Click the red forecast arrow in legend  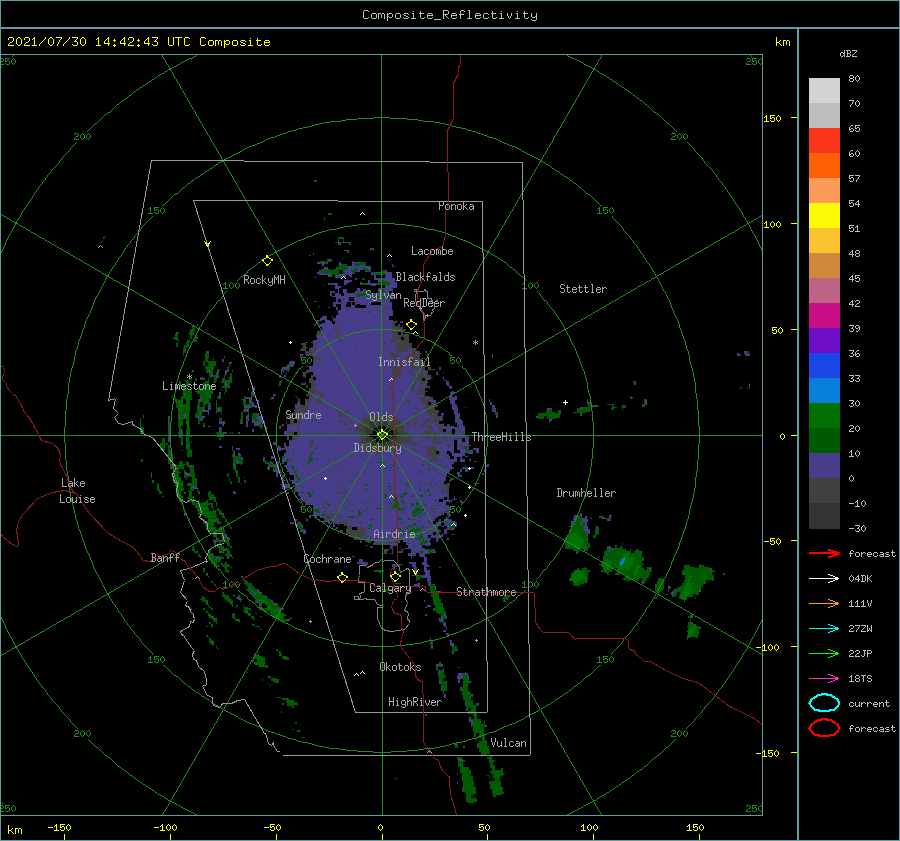[824, 553]
